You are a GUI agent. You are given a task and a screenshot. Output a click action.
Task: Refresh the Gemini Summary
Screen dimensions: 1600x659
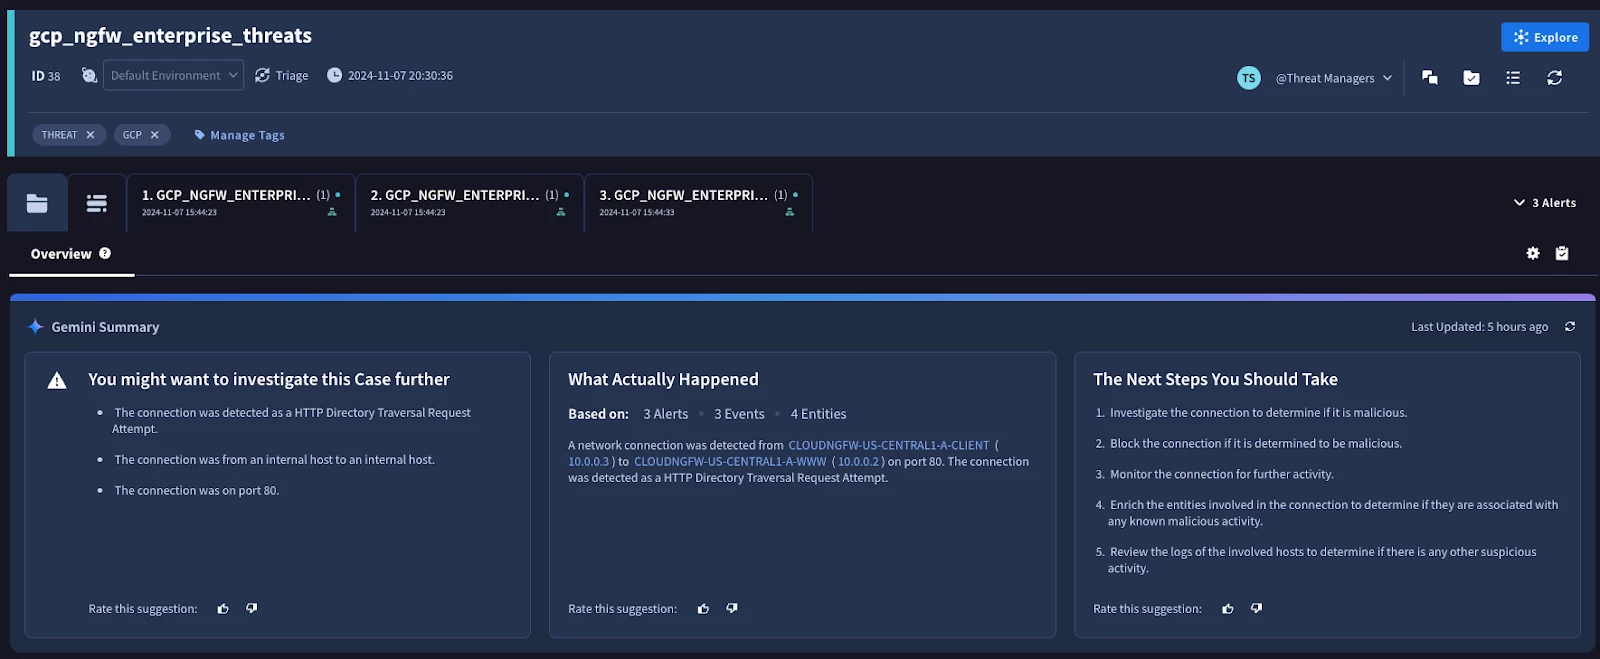pyautogui.click(x=1570, y=327)
